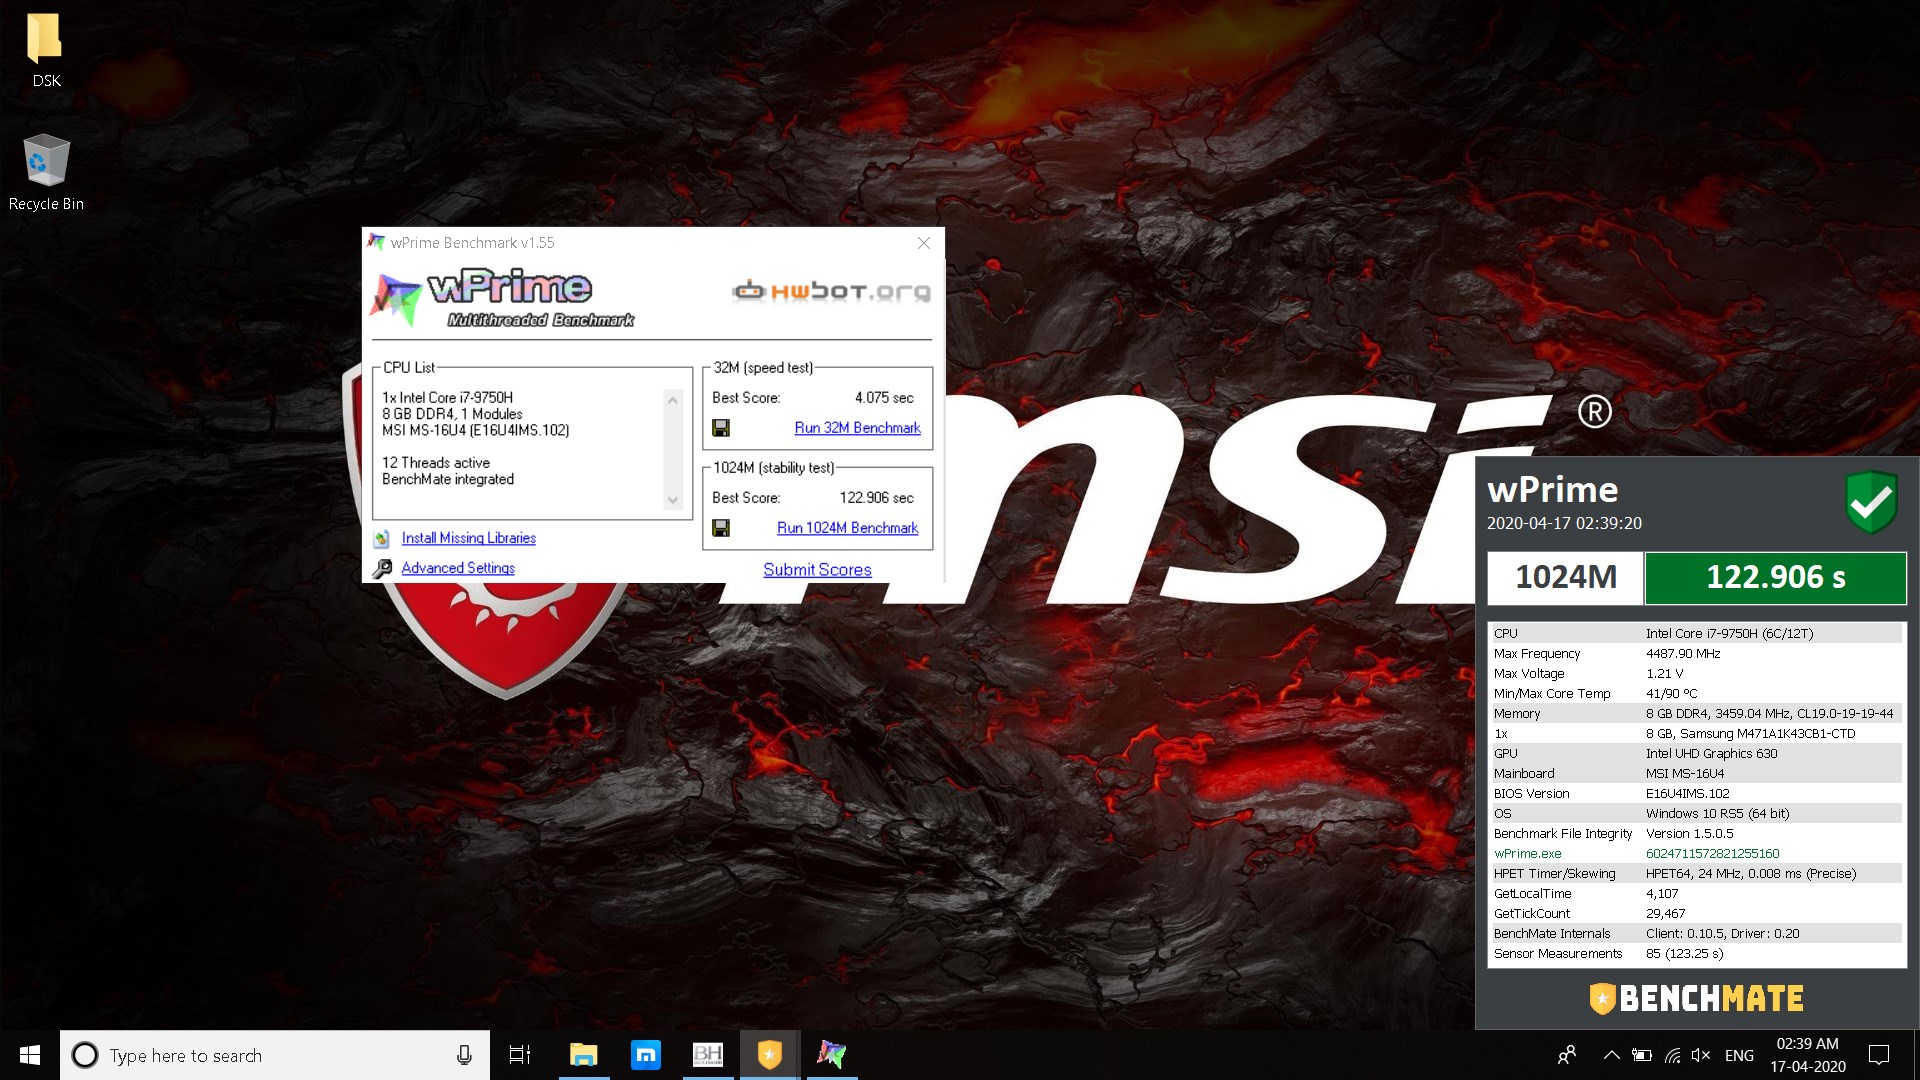Select the Recycle Bin desktop icon

pos(46,172)
